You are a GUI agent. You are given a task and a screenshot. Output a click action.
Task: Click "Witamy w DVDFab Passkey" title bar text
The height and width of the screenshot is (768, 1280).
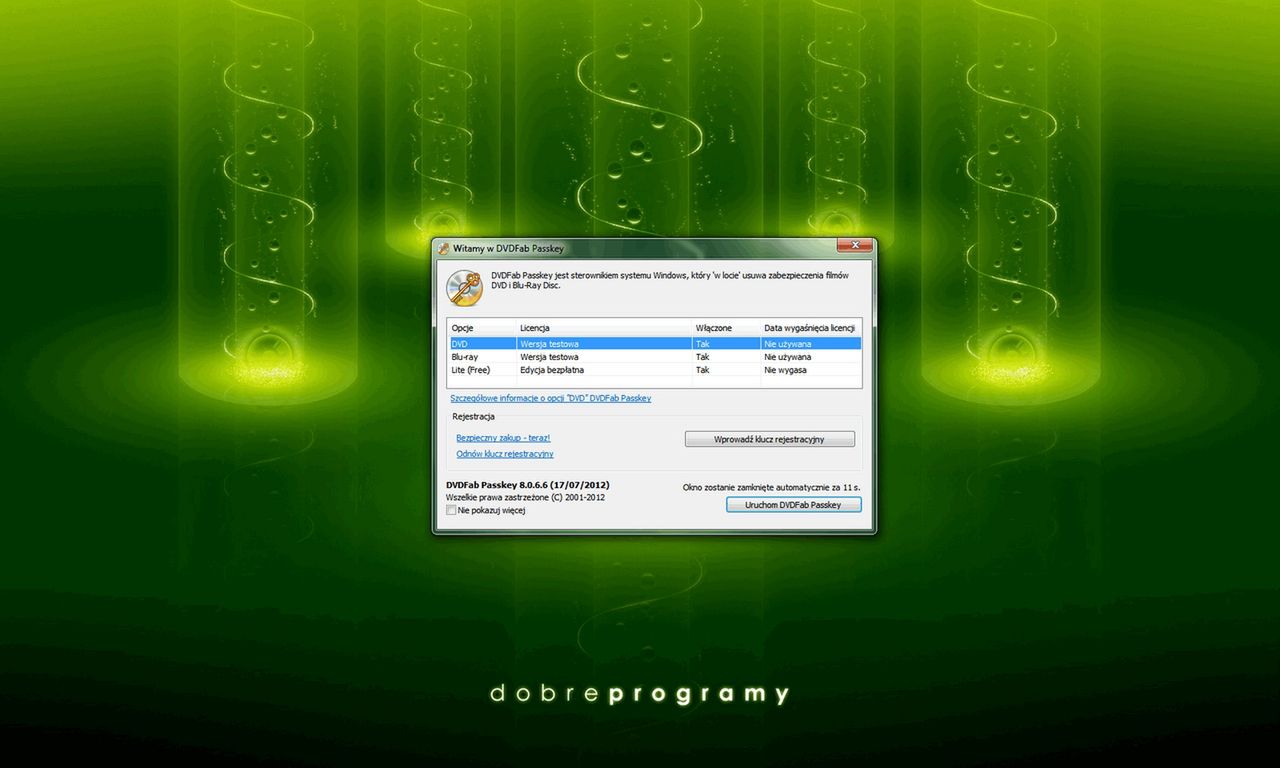(509, 248)
